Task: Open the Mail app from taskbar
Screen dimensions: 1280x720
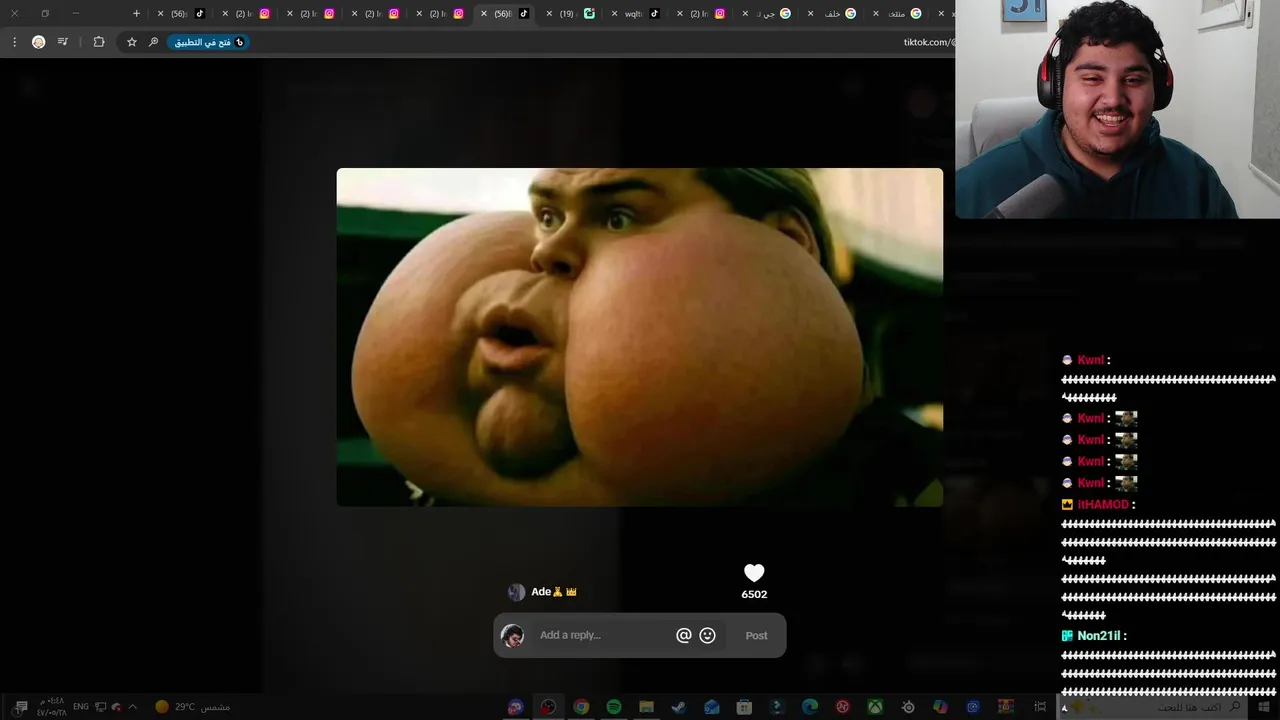Action: pos(711,707)
